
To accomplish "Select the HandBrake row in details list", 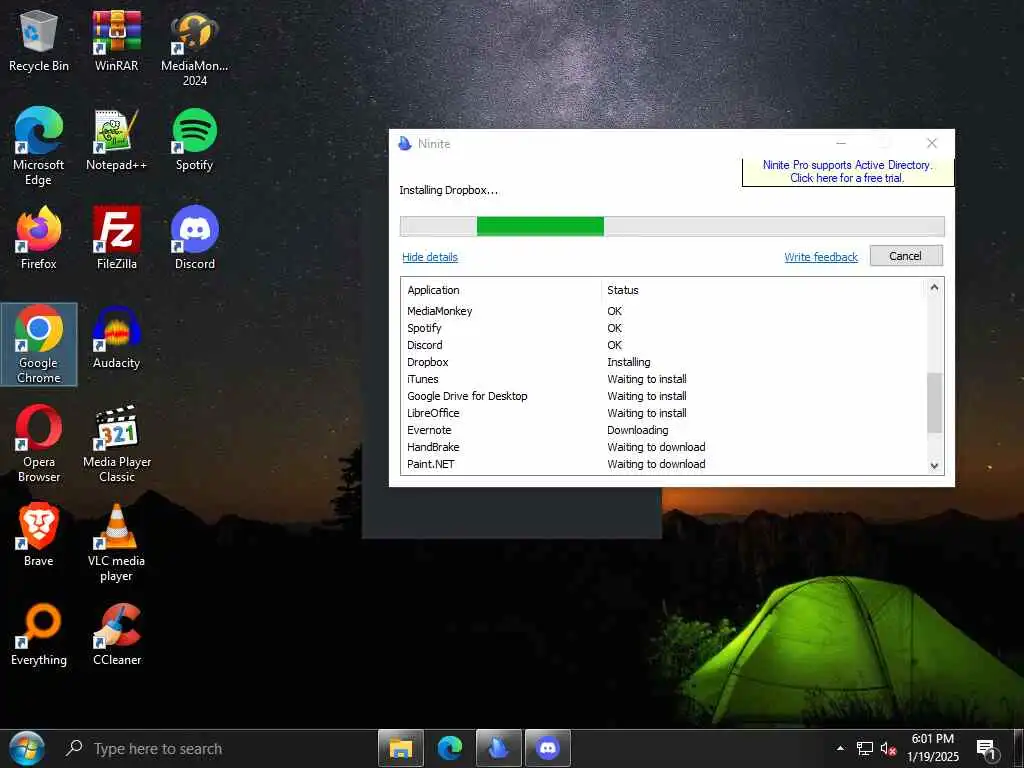I will pos(664,447).
